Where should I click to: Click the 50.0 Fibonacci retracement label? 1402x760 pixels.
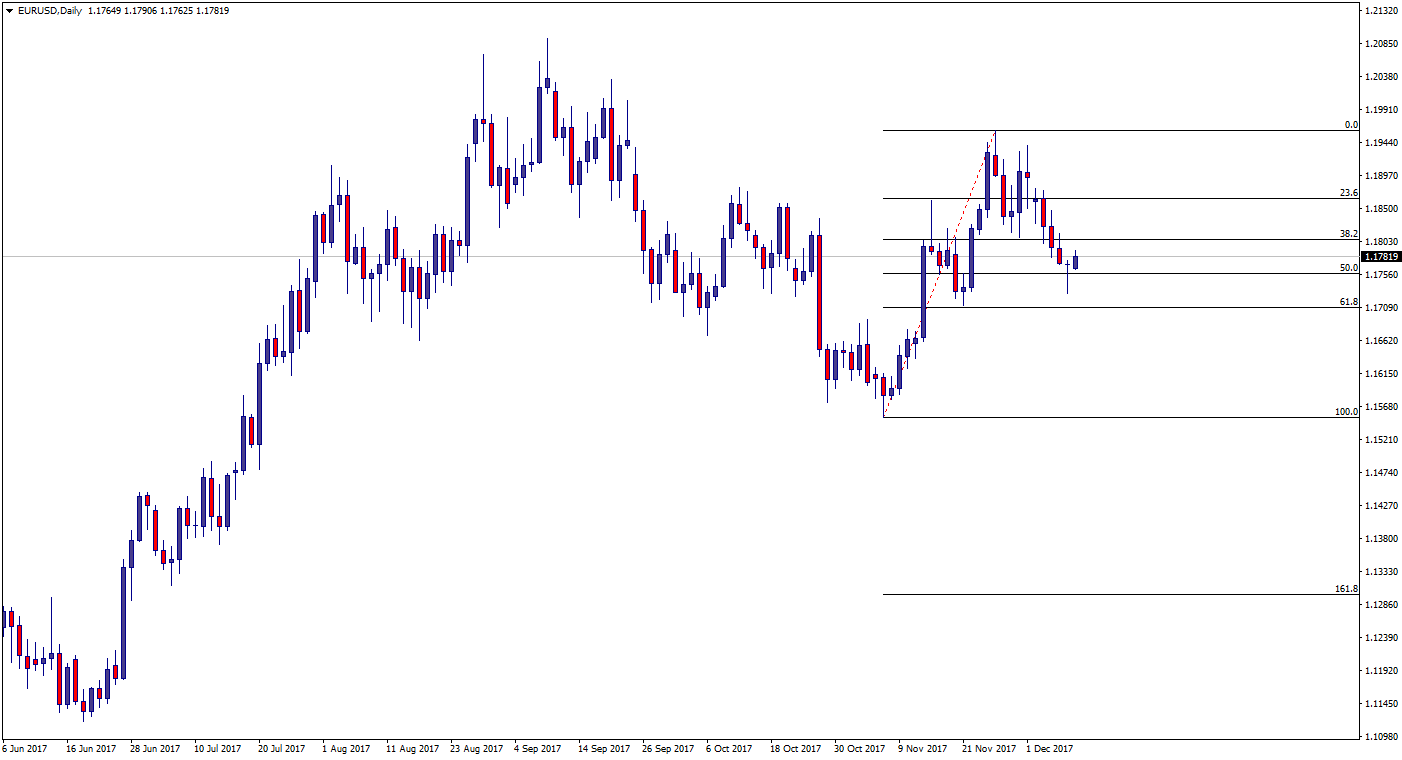[x=1348, y=268]
